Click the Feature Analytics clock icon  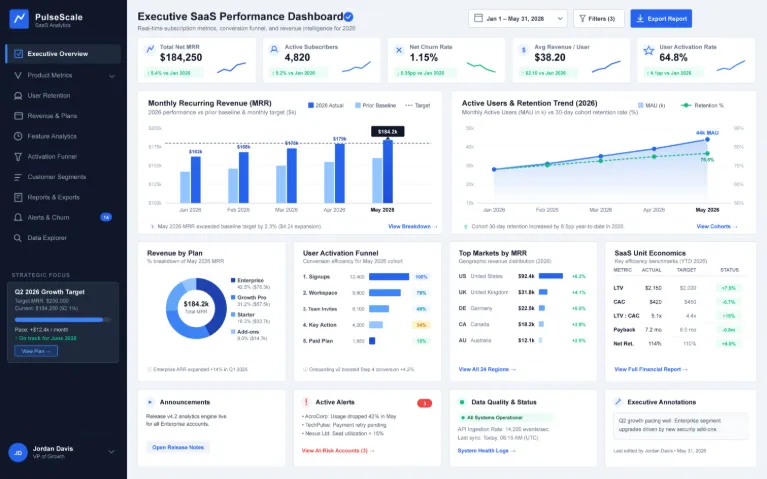coord(18,137)
